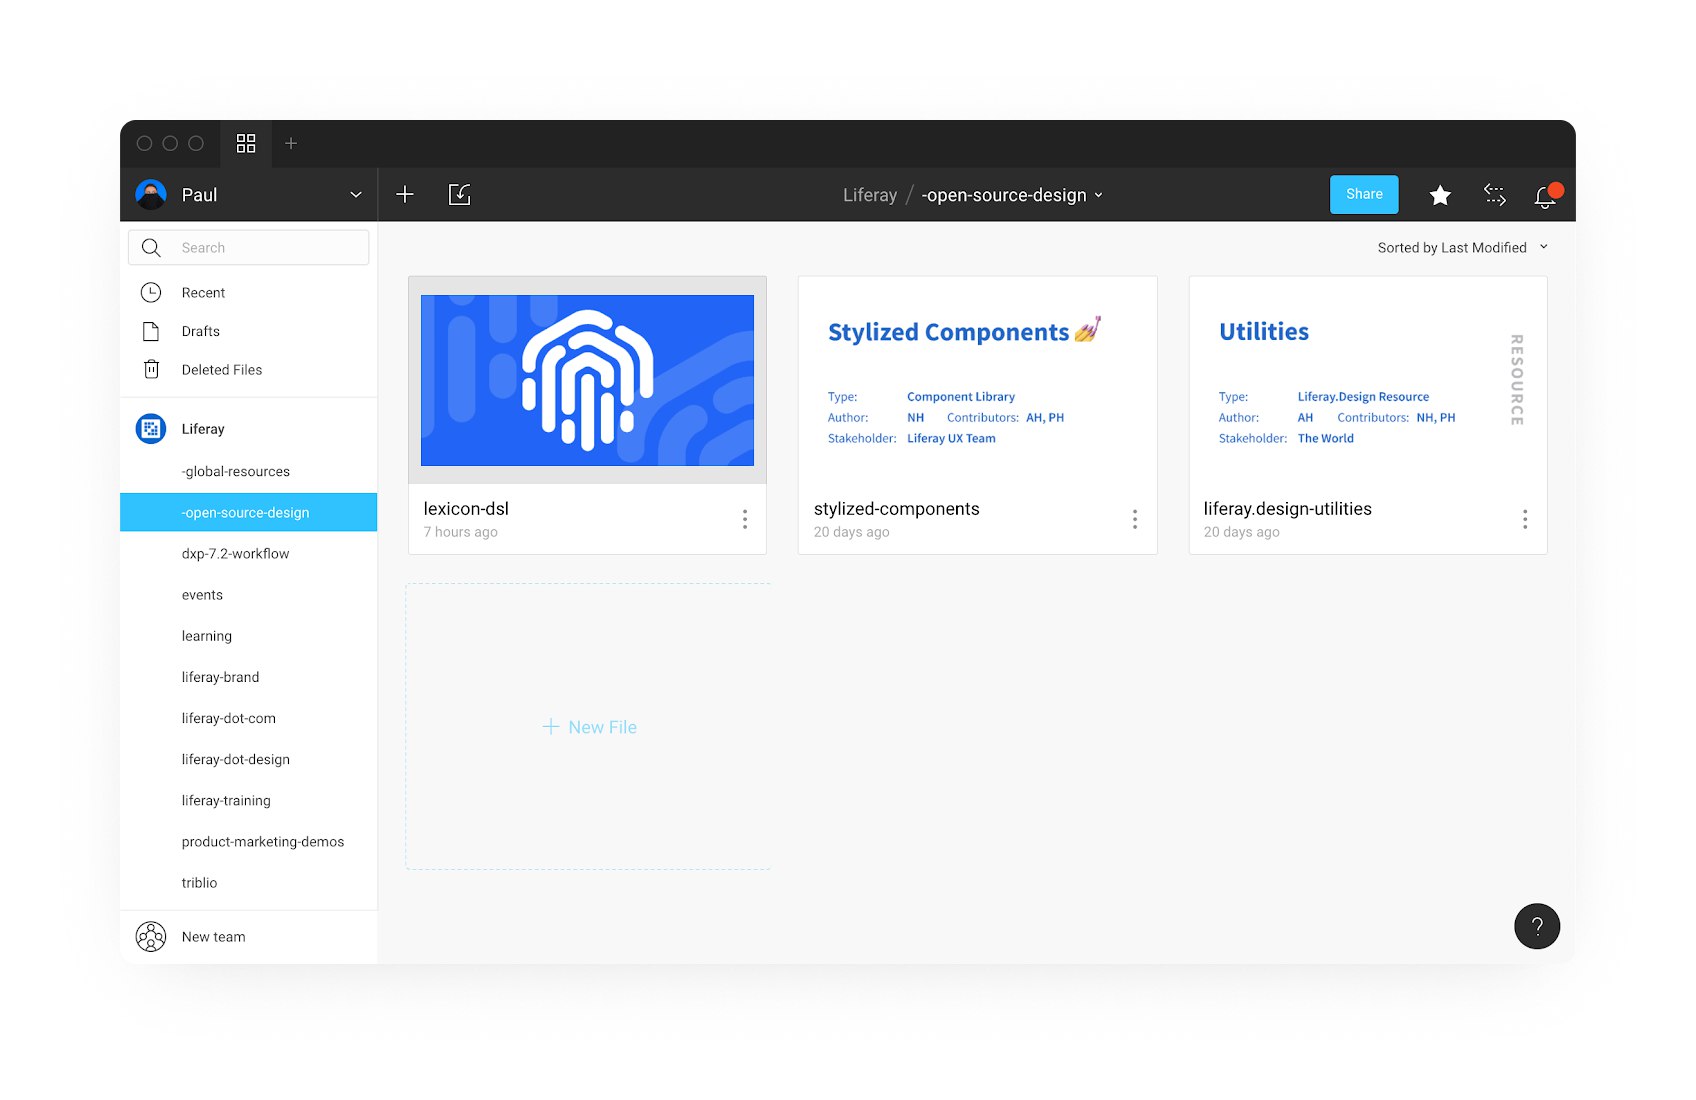Image resolution: width=1696 pixels, height=1100 pixels.
Task: Click the import file icon
Action: (x=460, y=194)
